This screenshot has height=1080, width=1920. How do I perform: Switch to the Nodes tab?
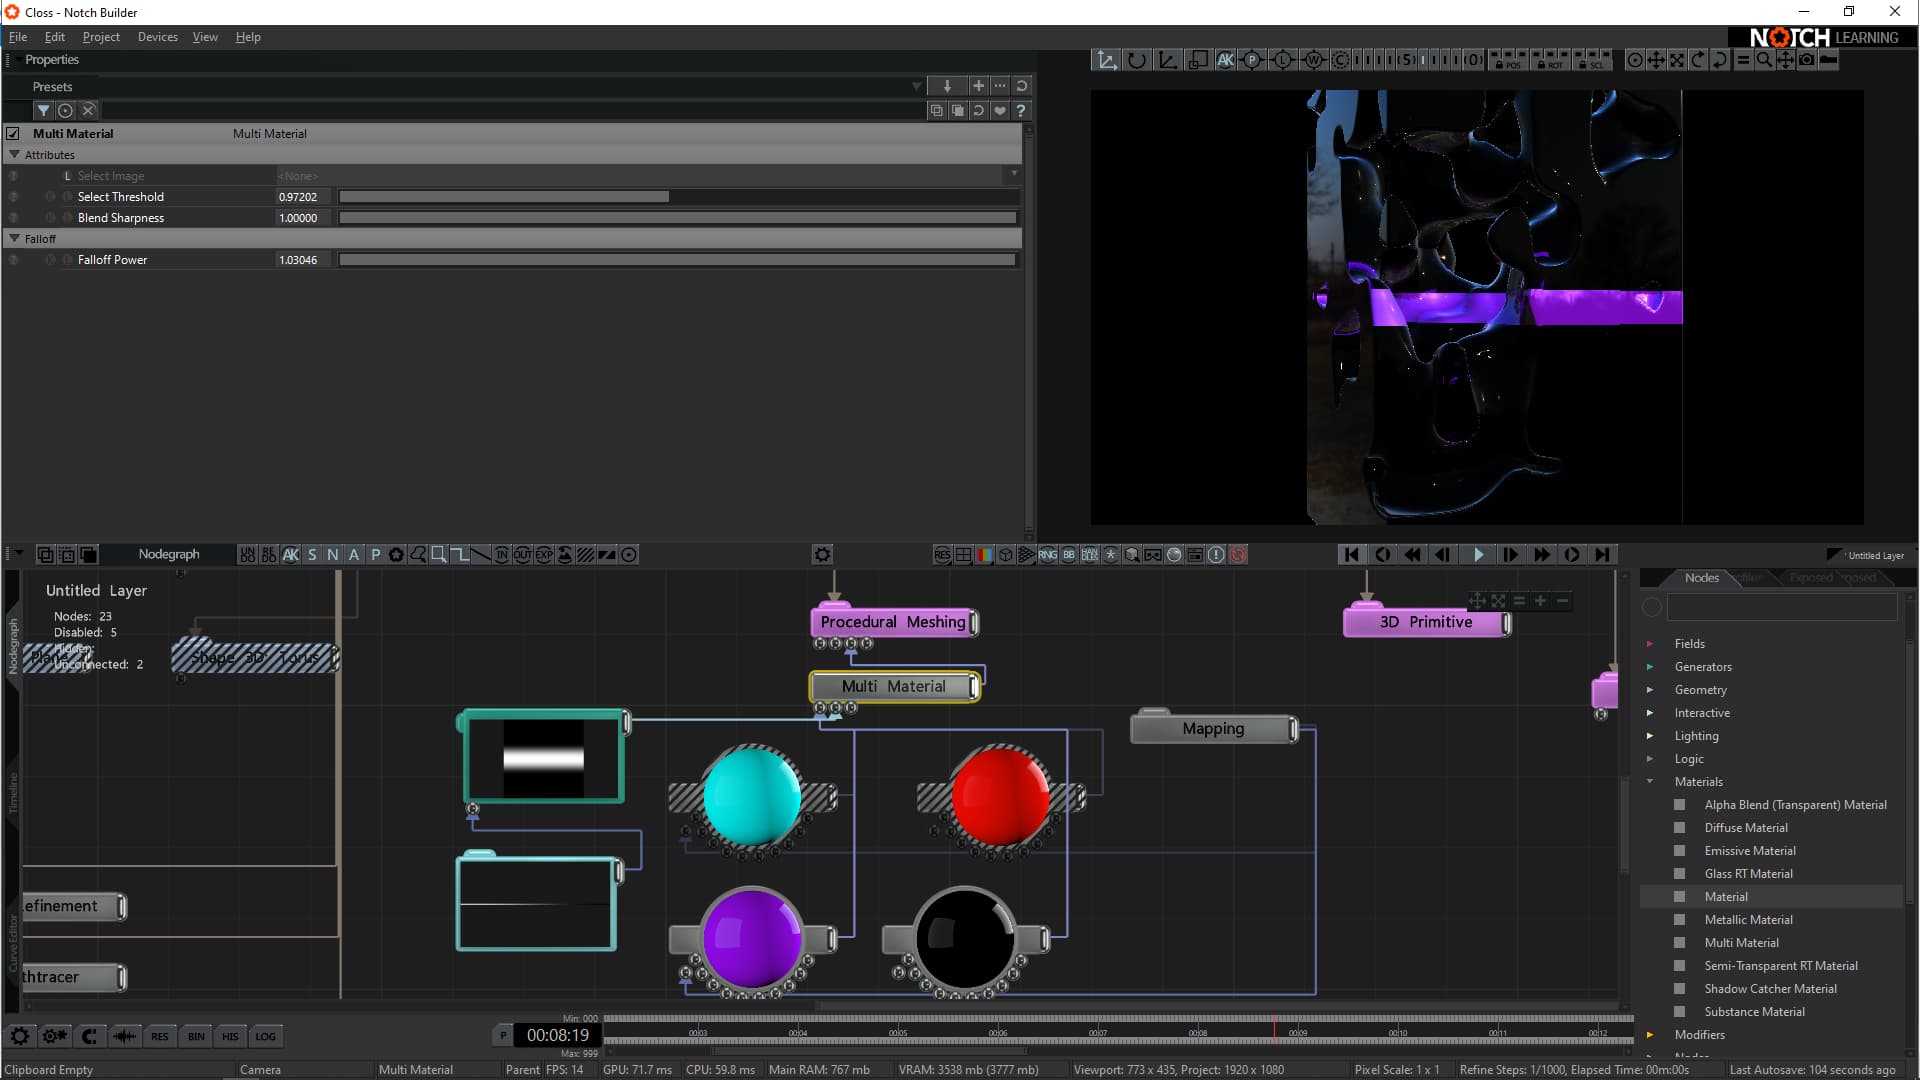(x=1701, y=578)
